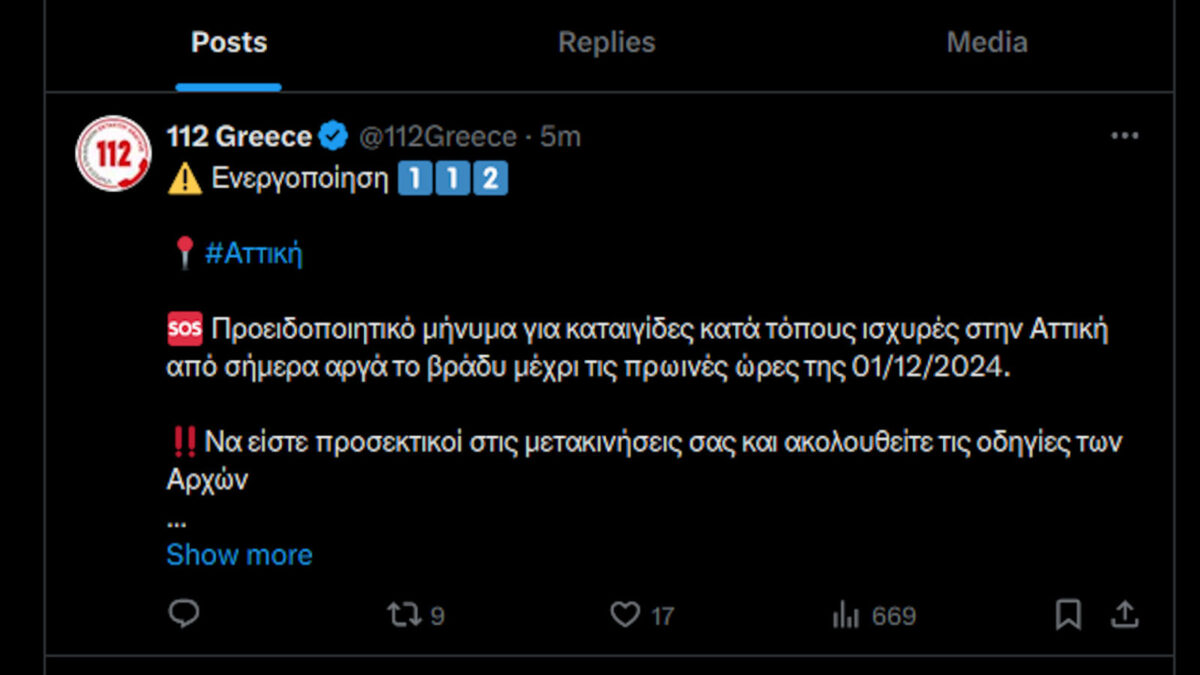Image resolution: width=1200 pixels, height=675 pixels.
Task: Open view analytics bar chart icon
Action: (x=846, y=616)
